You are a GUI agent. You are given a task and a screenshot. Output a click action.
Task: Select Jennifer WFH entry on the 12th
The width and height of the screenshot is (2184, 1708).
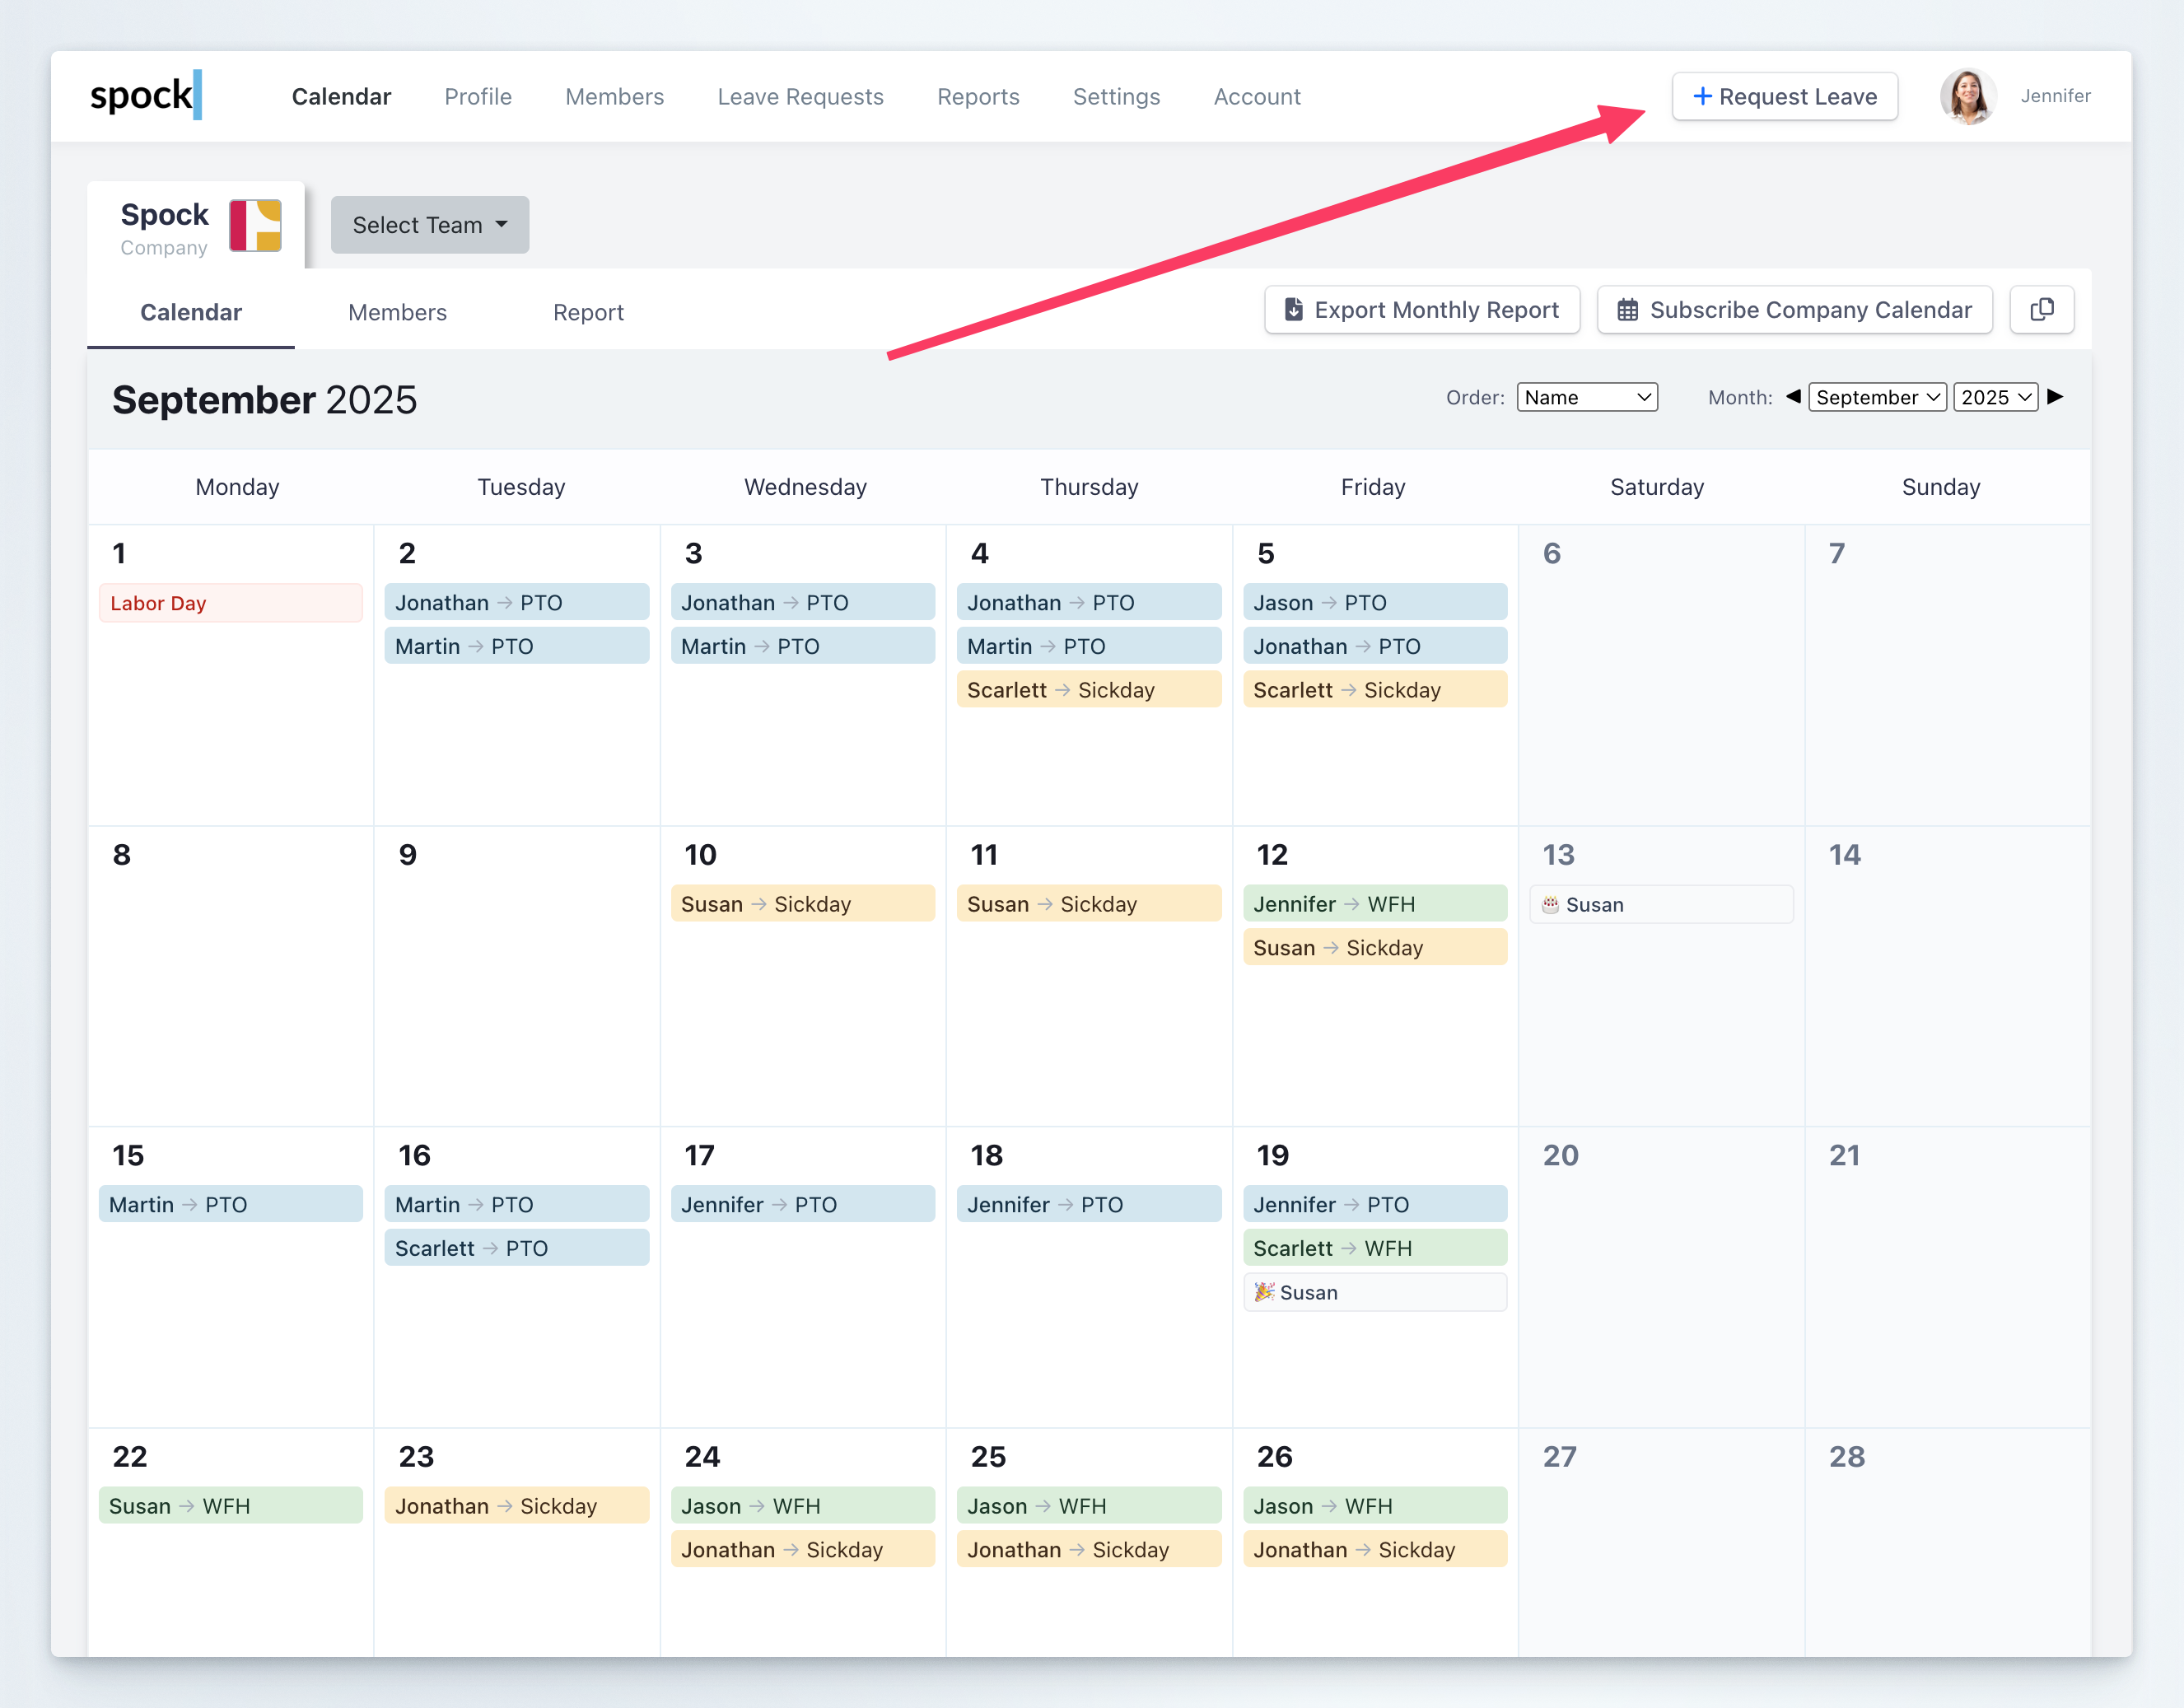click(x=1374, y=904)
